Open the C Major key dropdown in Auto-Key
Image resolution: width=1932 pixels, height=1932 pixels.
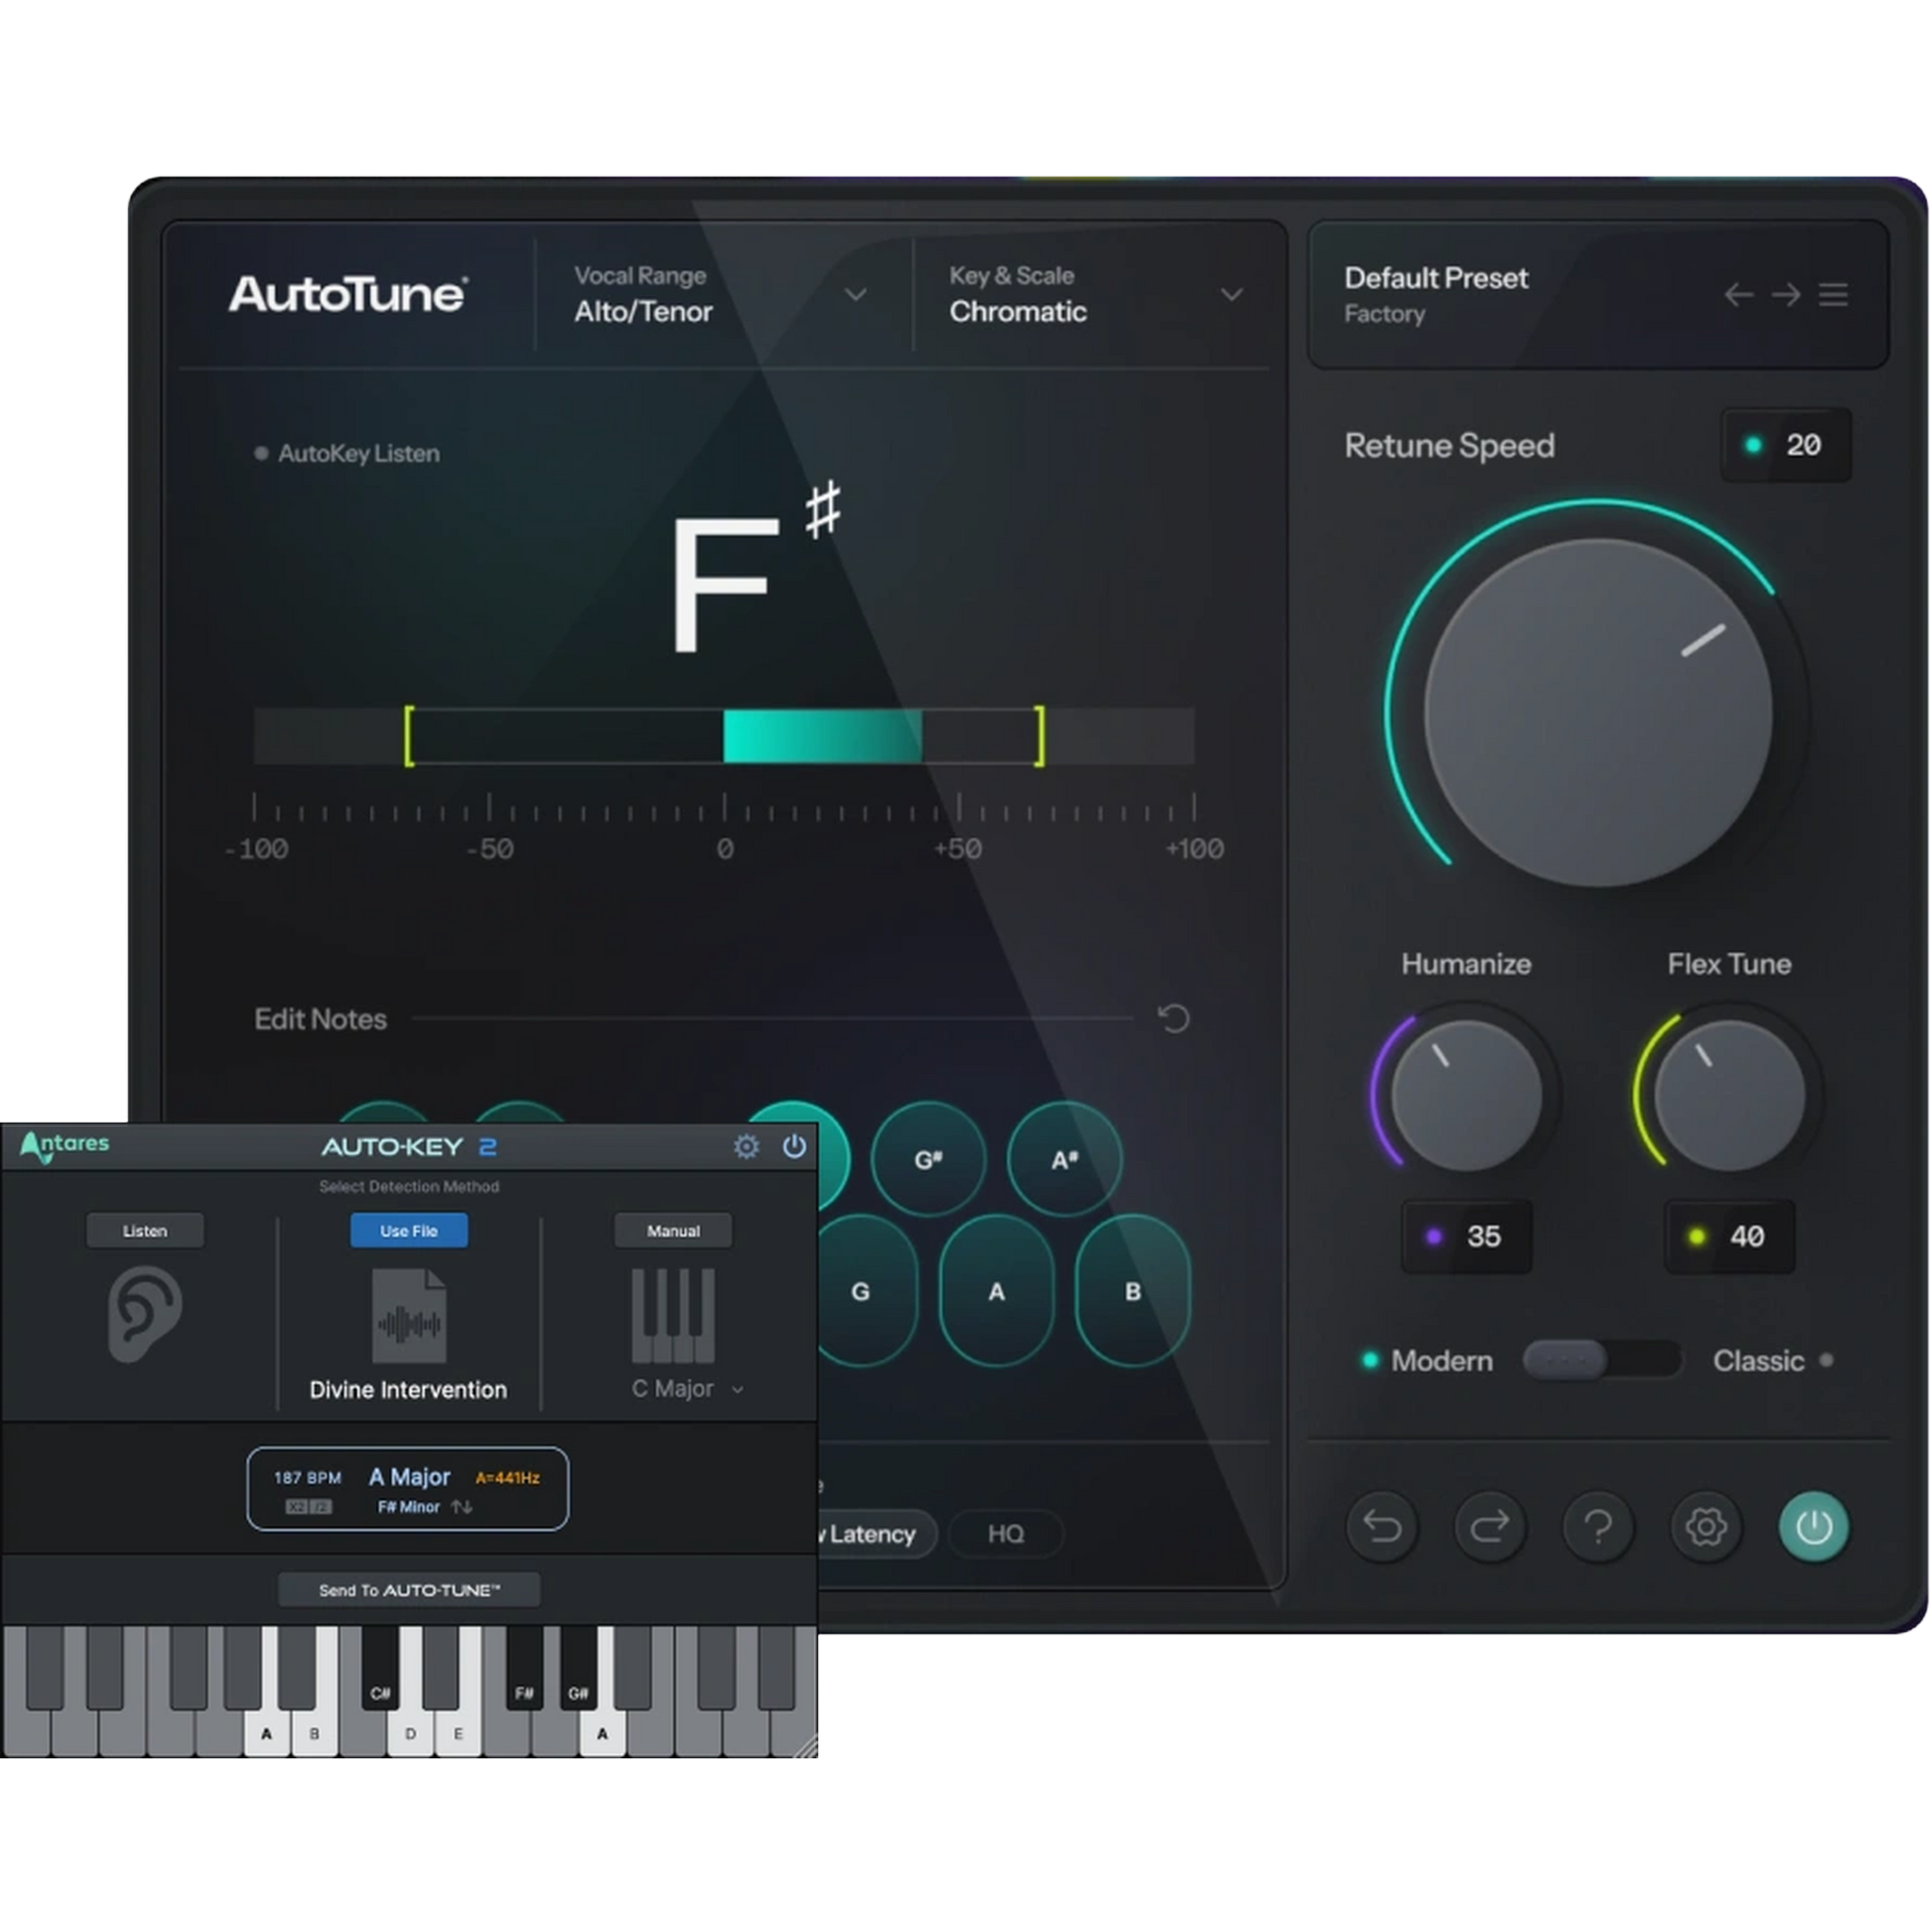click(x=686, y=1389)
